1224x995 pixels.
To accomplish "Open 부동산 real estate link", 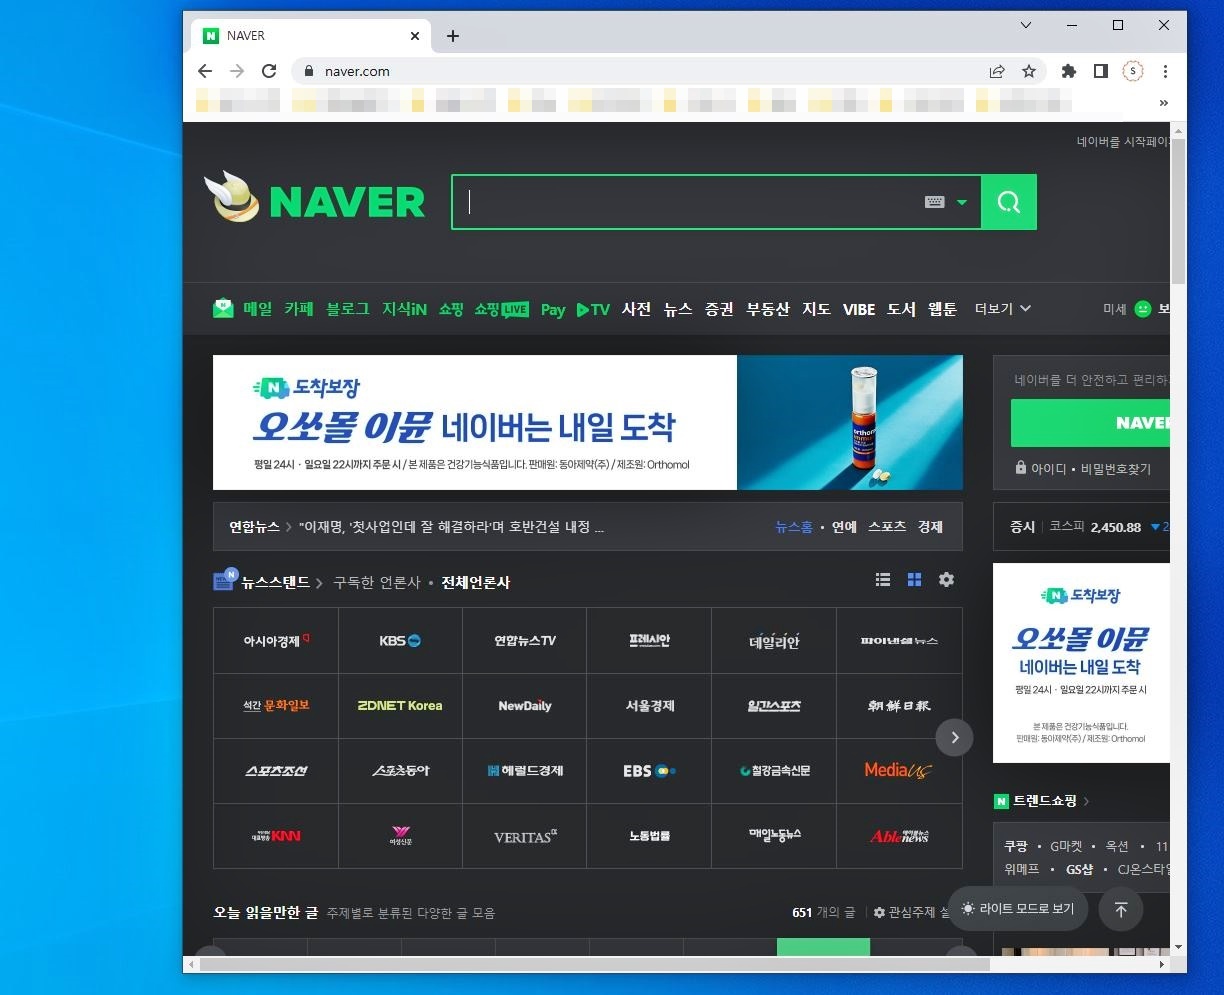I will coord(768,309).
